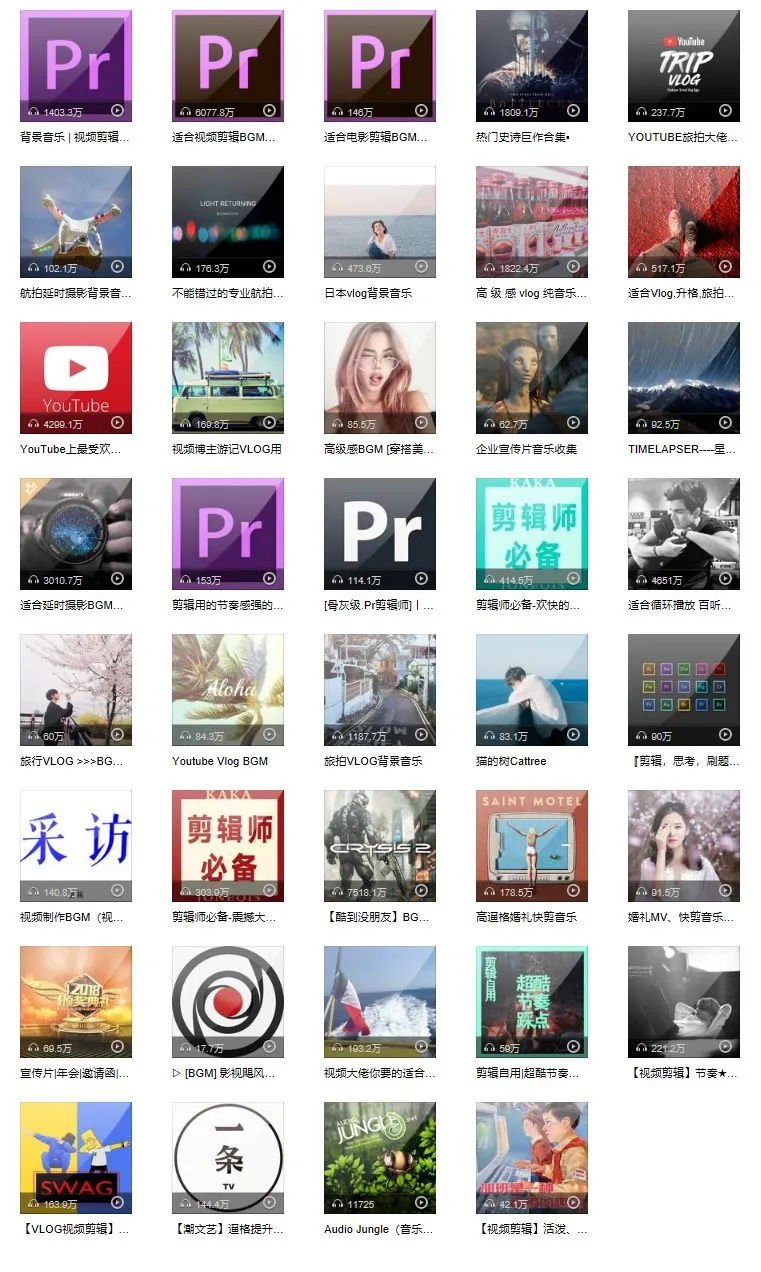
Task: Click play icon on TIMELAPSER starry cover
Action: (x=726, y=423)
